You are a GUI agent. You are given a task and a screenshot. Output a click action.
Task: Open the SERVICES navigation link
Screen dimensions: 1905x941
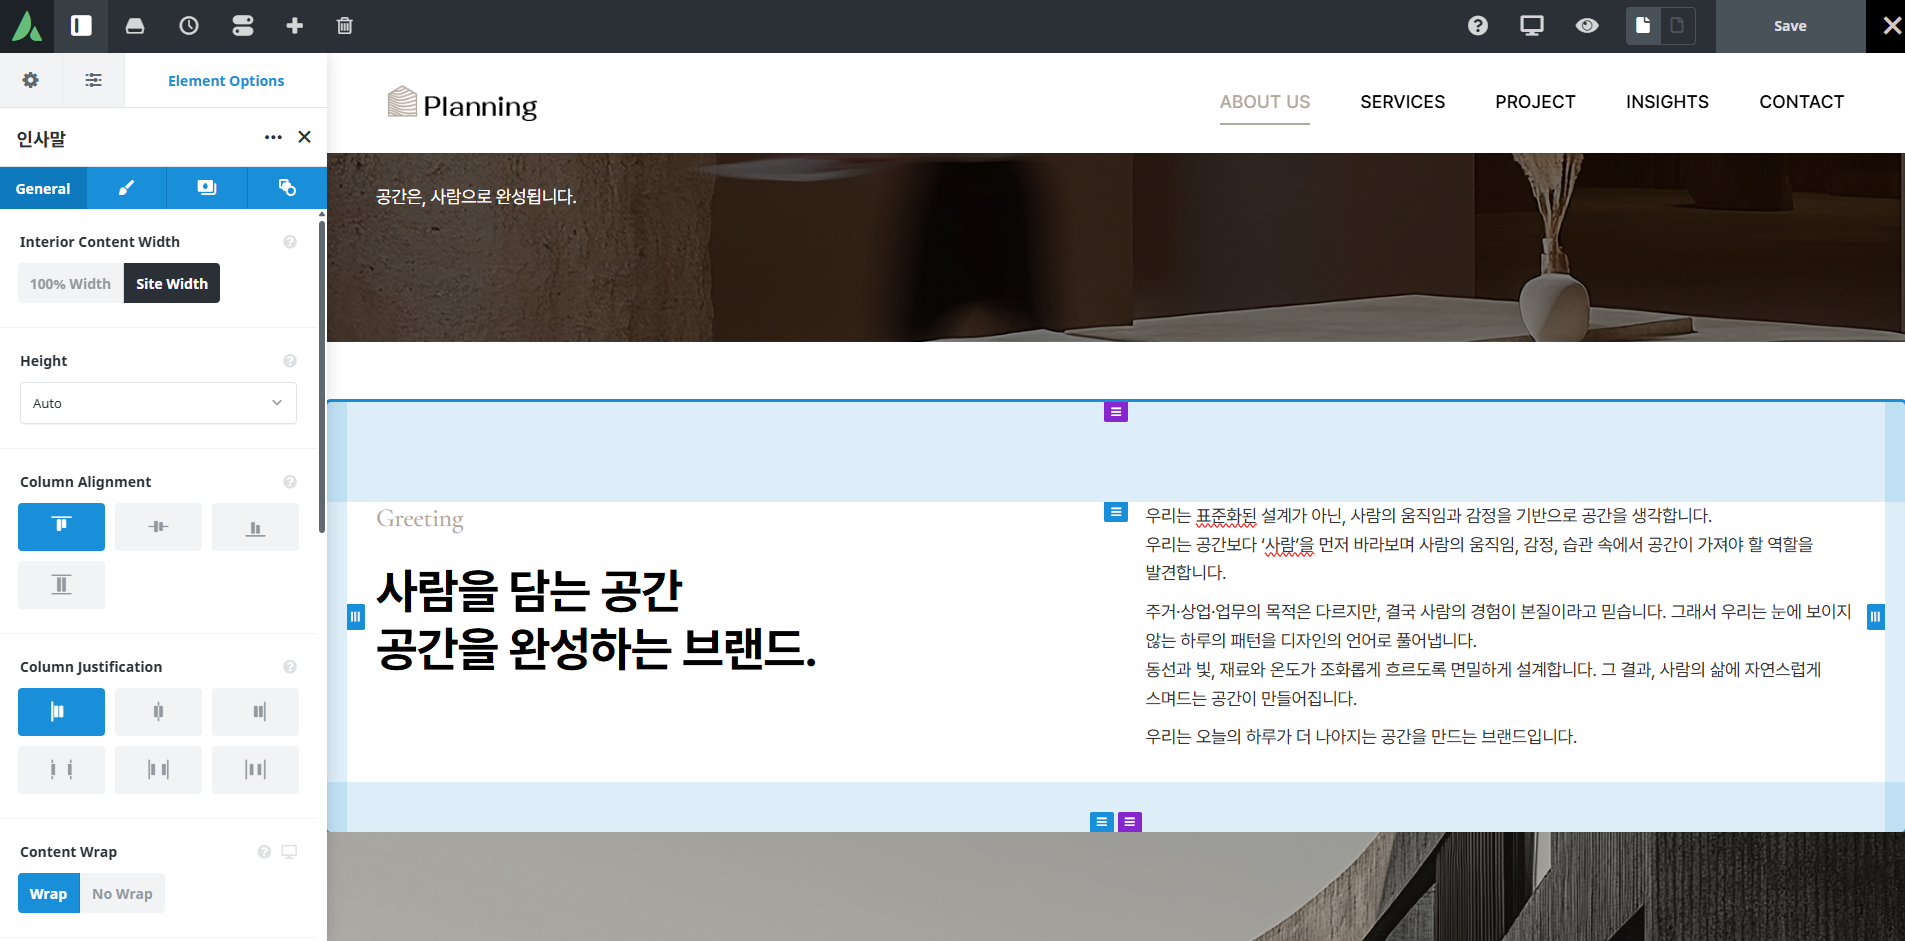click(x=1402, y=102)
